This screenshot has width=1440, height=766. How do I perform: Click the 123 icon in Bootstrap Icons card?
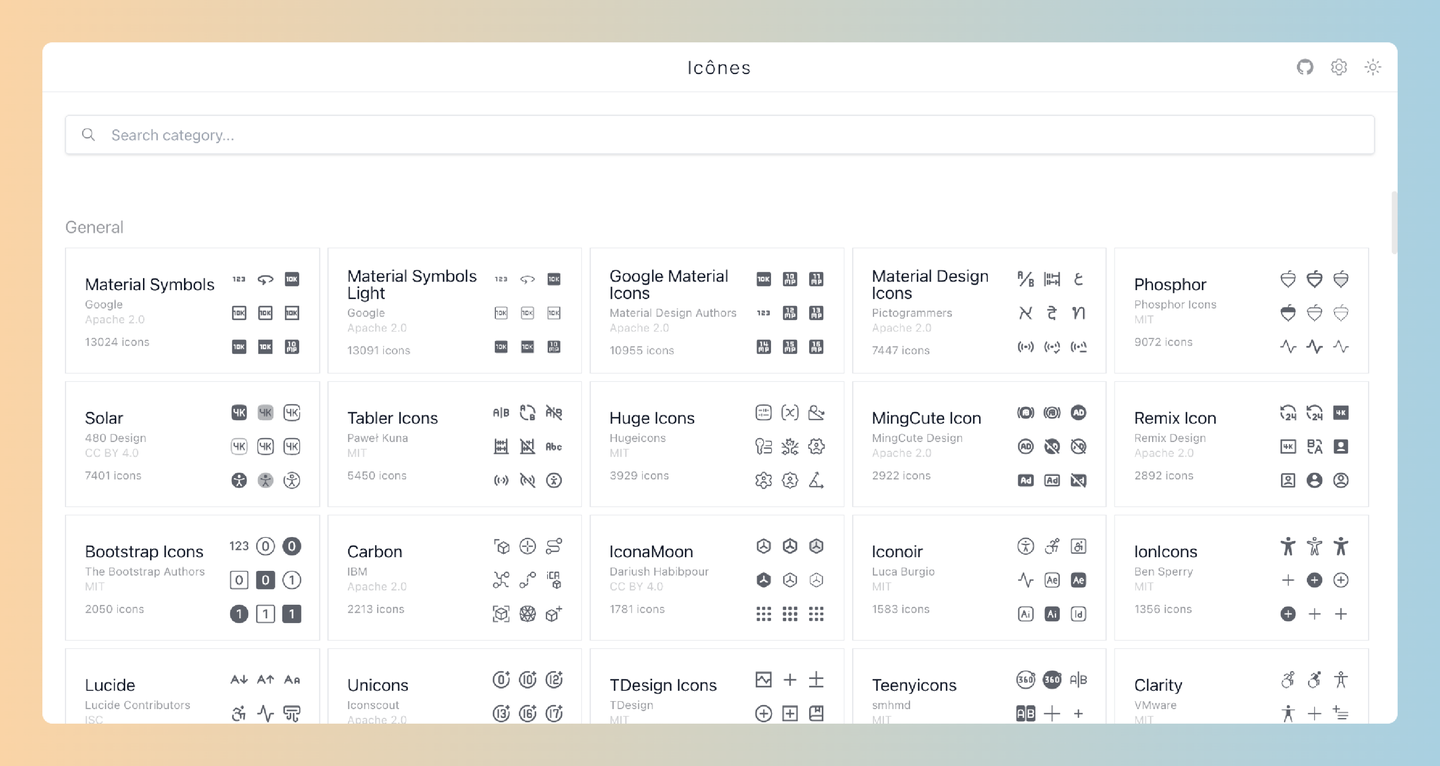click(x=239, y=546)
